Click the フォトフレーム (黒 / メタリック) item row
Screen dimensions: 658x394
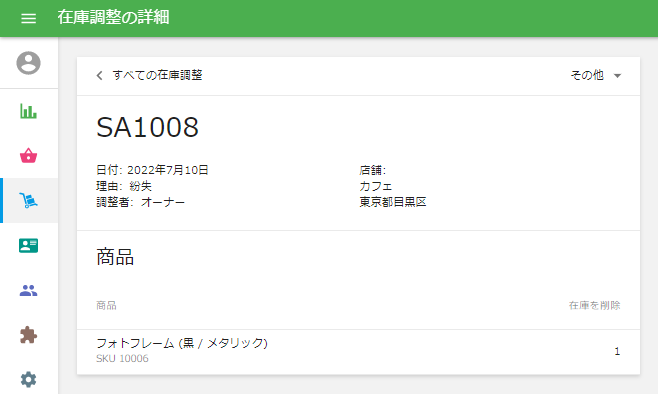point(358,351)
